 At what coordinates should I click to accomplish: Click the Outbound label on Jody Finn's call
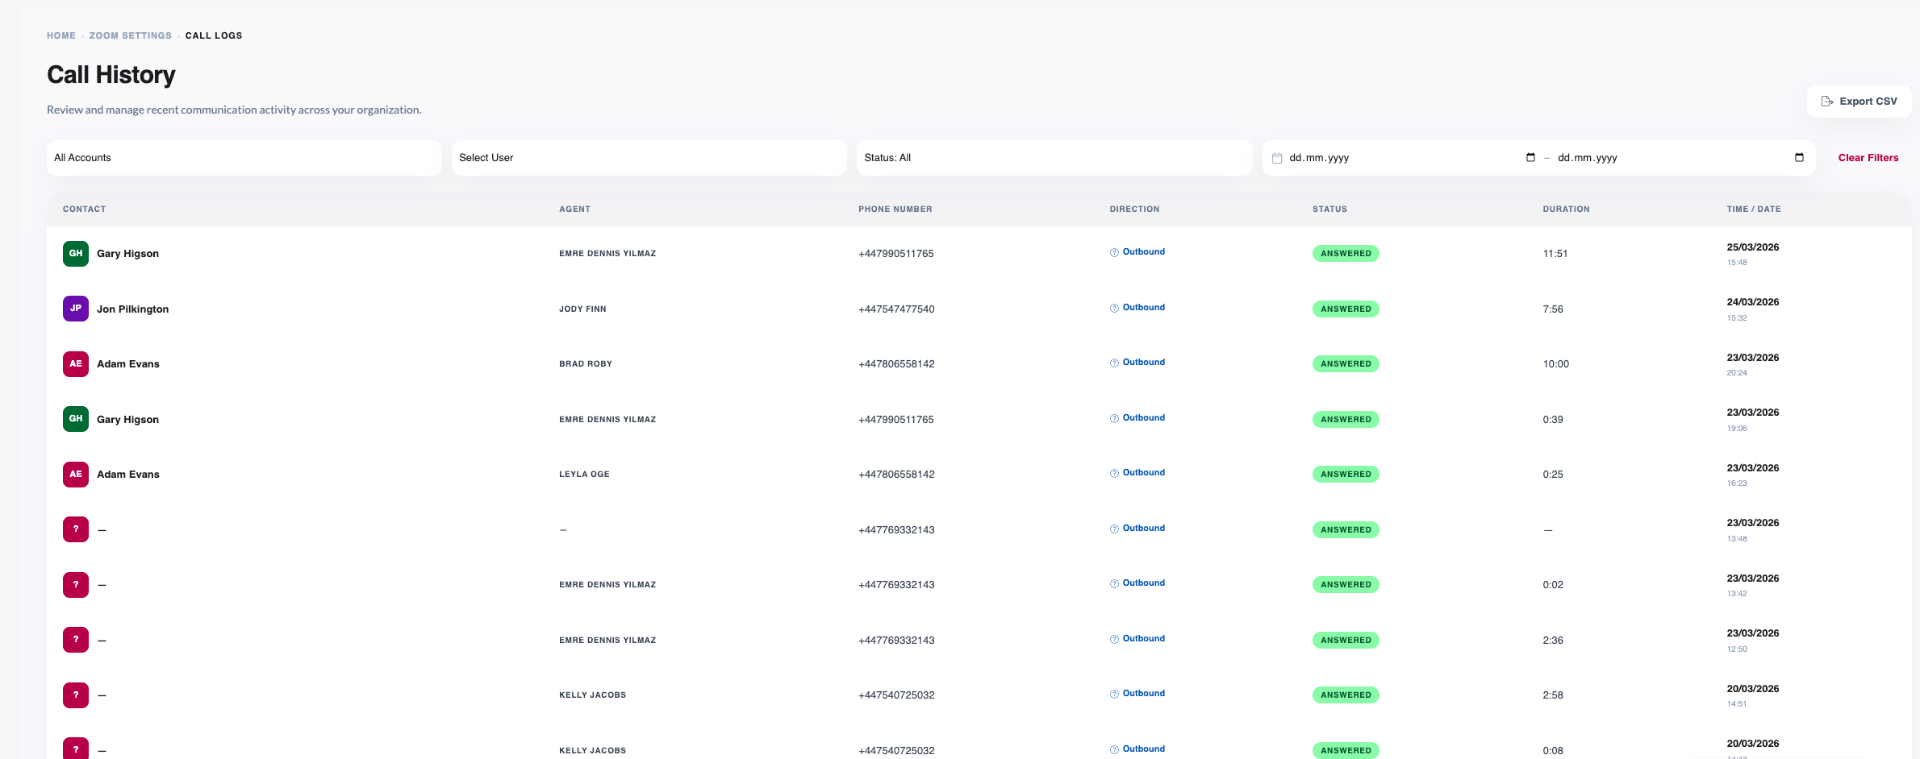(1144, 308)
